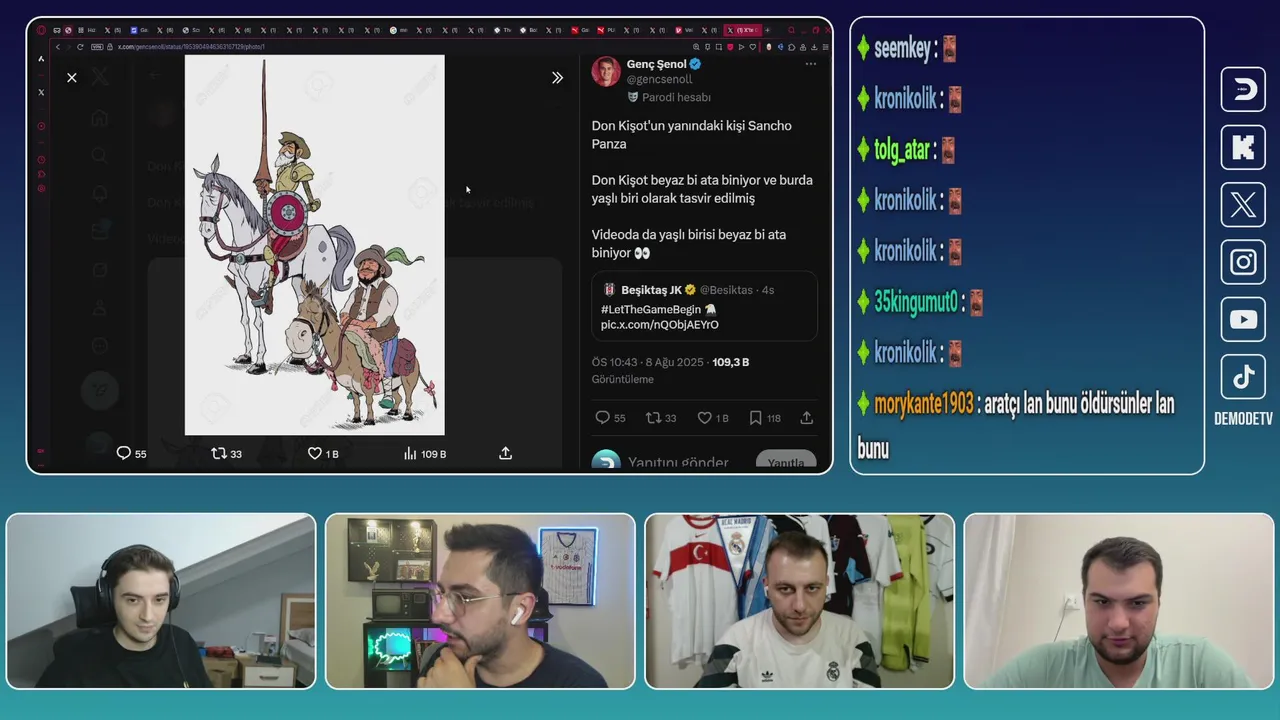Click the 'Yanıtını gönder' reply field
Image resolution: width=1280 pixels, height=720 pixels.
tap(678, 462)
